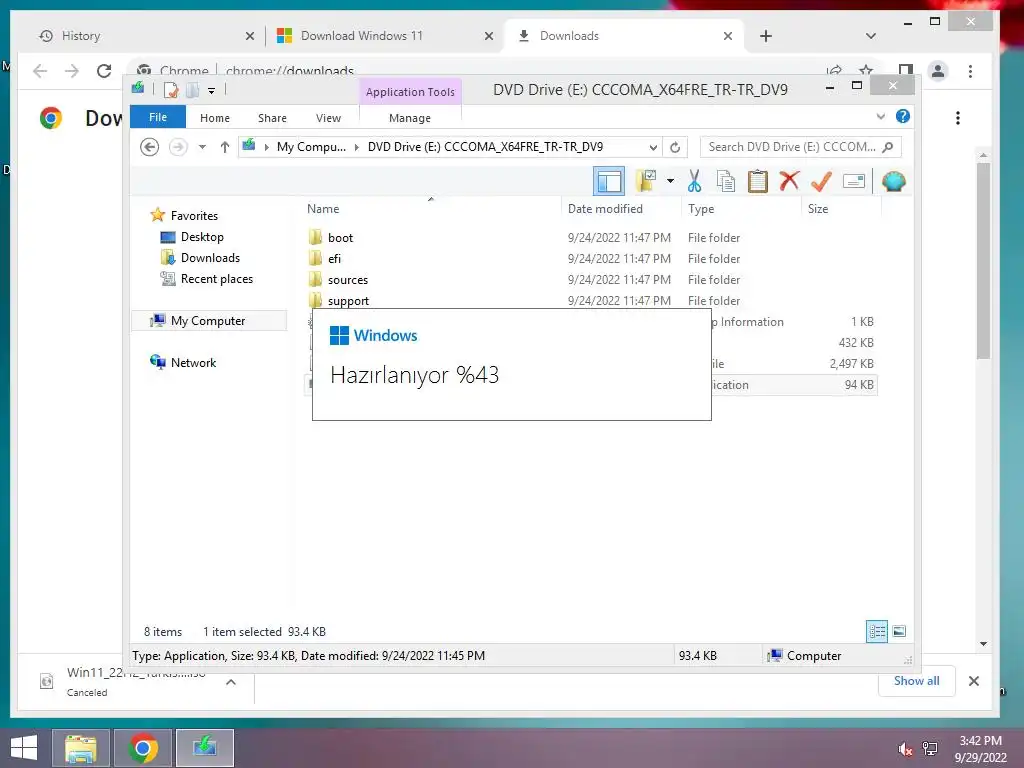Open Downloads page three-dot more actions
1024x768 pixels.
tap(957, 118)
